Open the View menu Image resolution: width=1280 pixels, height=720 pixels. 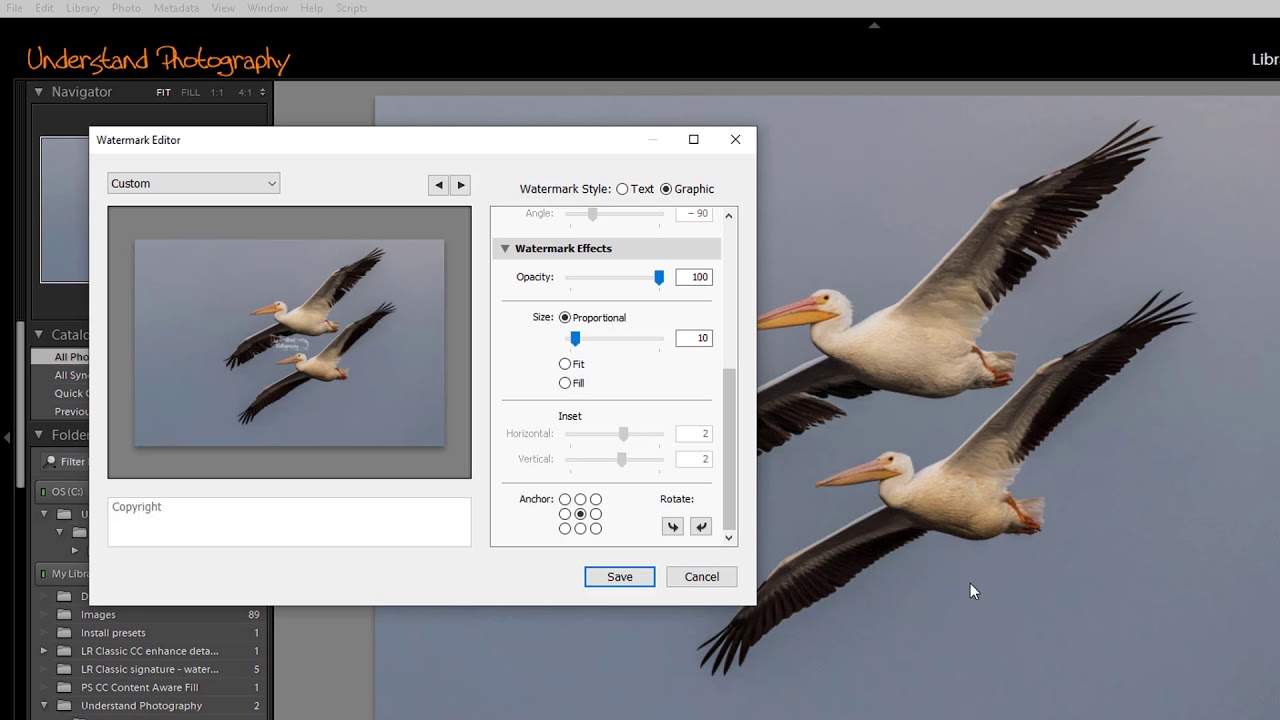tap(223, 8)
